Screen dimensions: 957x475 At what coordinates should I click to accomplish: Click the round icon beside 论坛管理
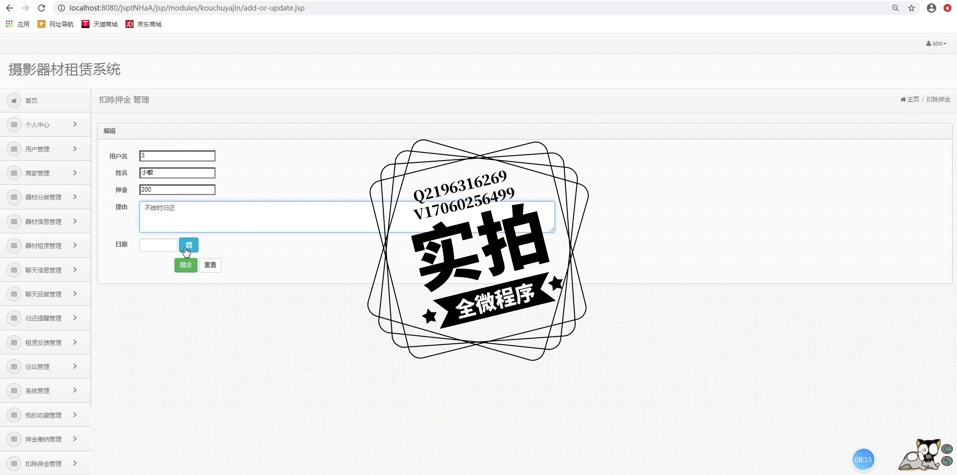13,367
